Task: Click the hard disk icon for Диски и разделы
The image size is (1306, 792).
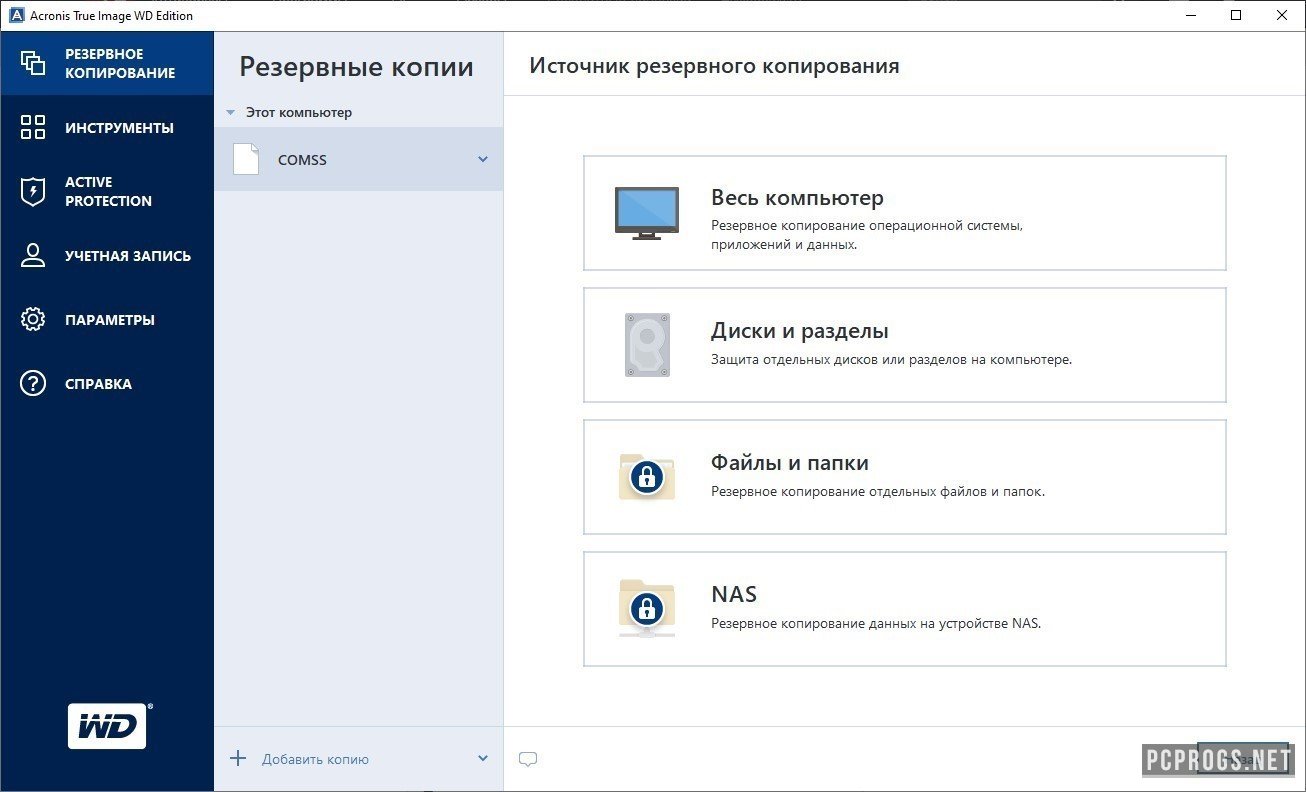Action: pyautogui.click(x=647, y=345)
